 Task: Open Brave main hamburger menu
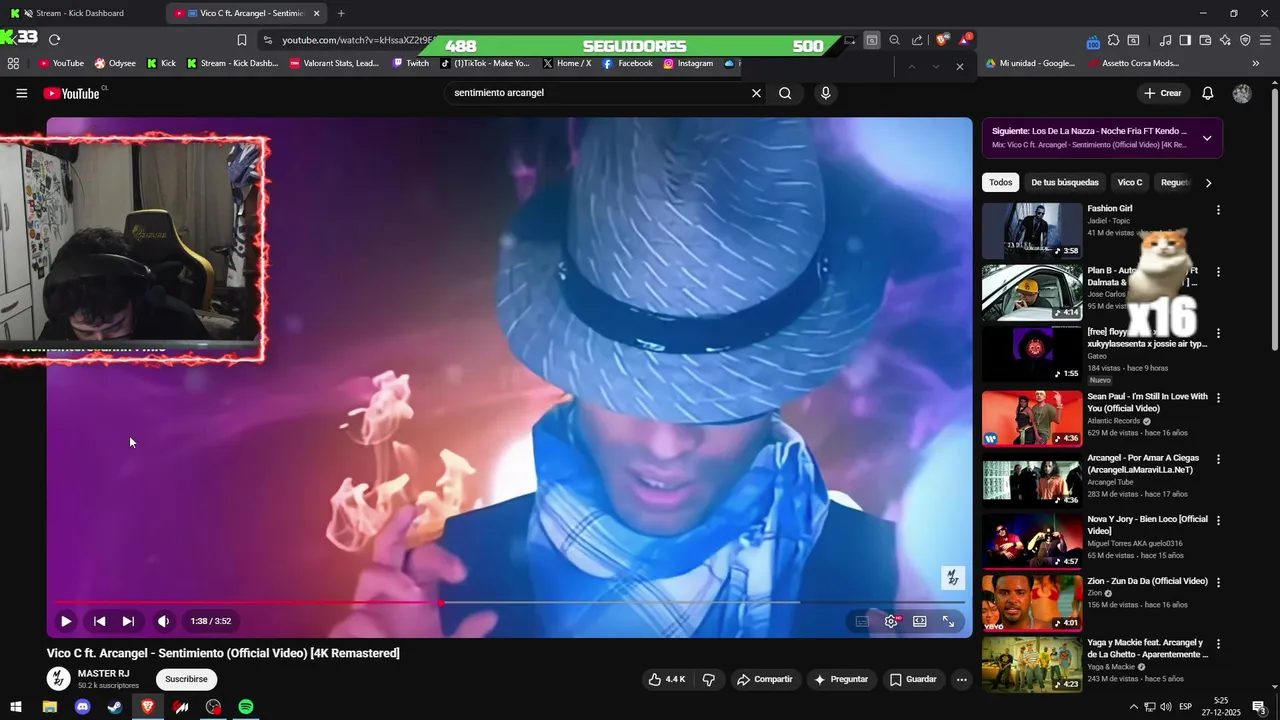(1265, 40)
